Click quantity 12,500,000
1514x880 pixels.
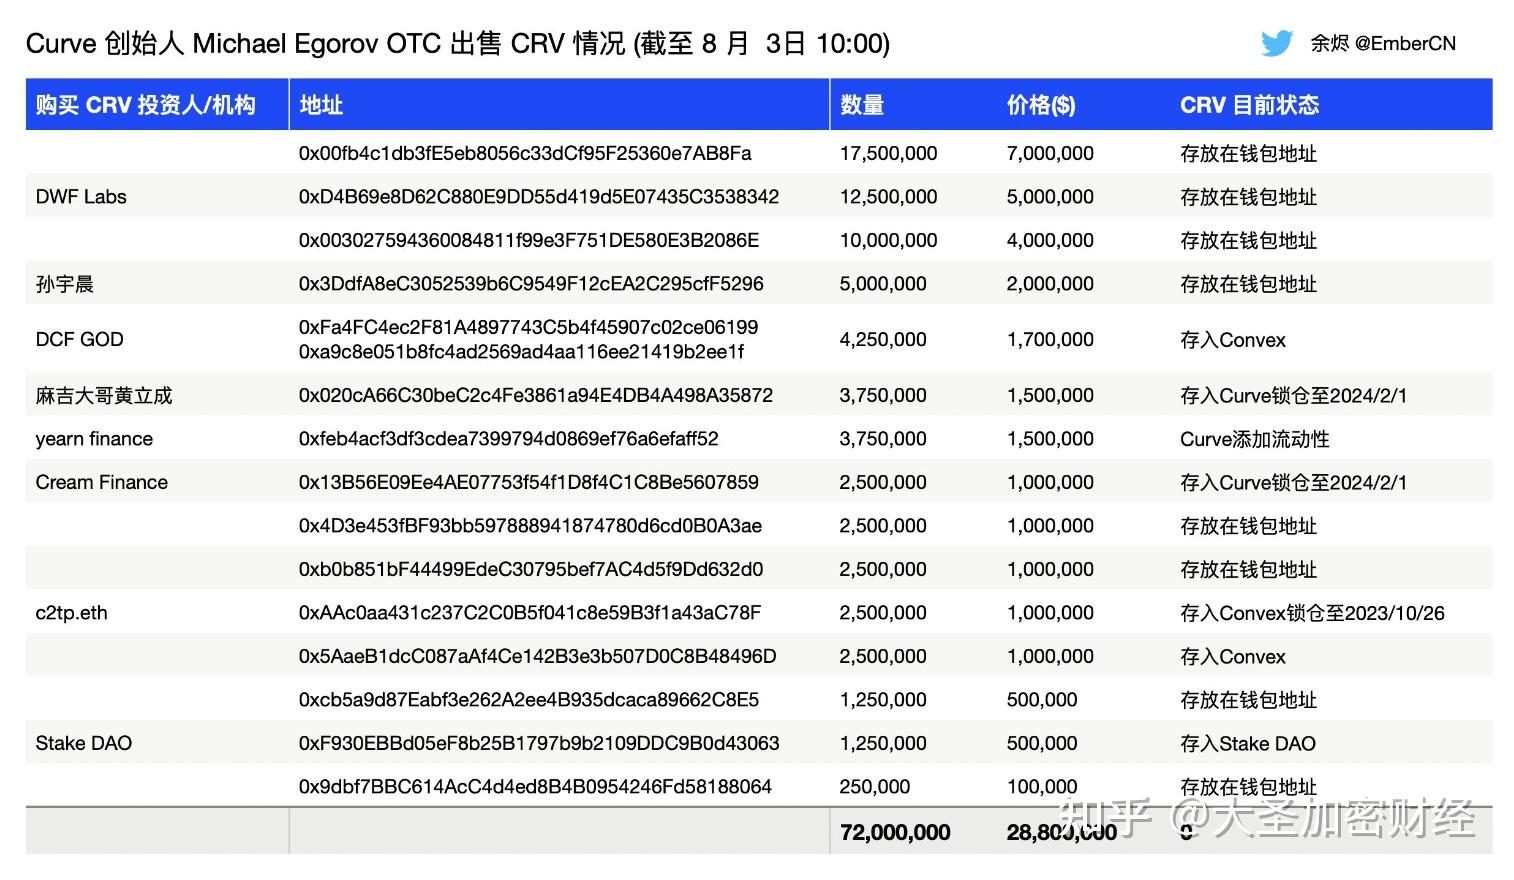click(889, 197)
